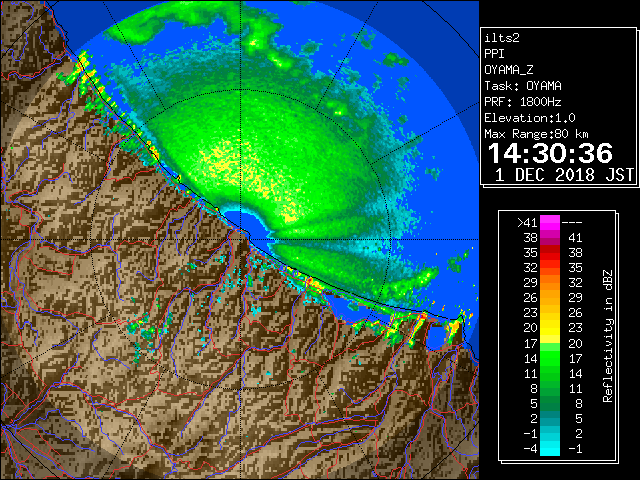Click the vertical 'Reflectivity in dBZ' legend title
This screenshot has width=640, height=480.
[x=607, y=336]
